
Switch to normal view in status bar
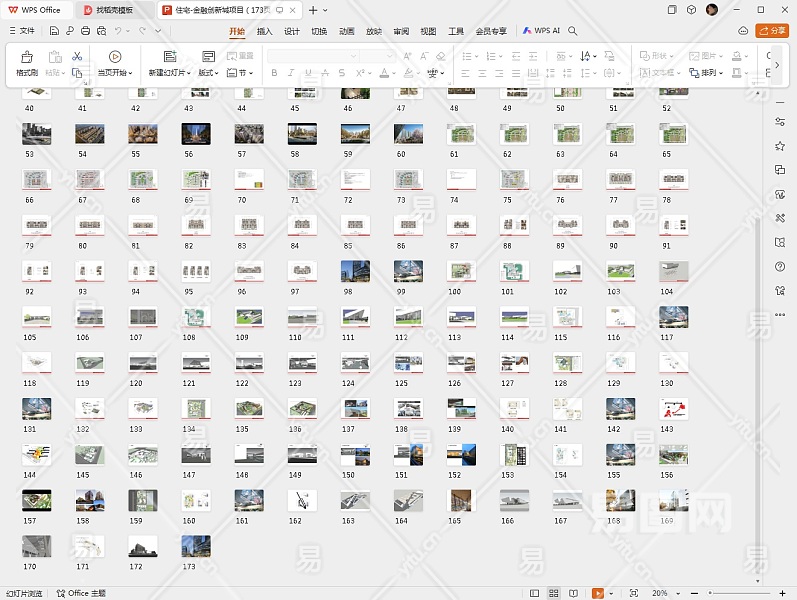[535, 593]
